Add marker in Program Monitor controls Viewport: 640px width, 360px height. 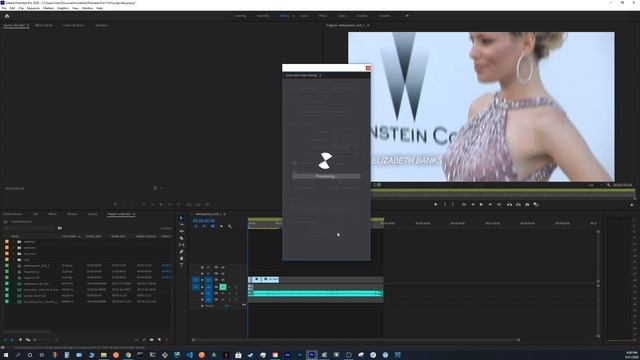click(436, 204)
